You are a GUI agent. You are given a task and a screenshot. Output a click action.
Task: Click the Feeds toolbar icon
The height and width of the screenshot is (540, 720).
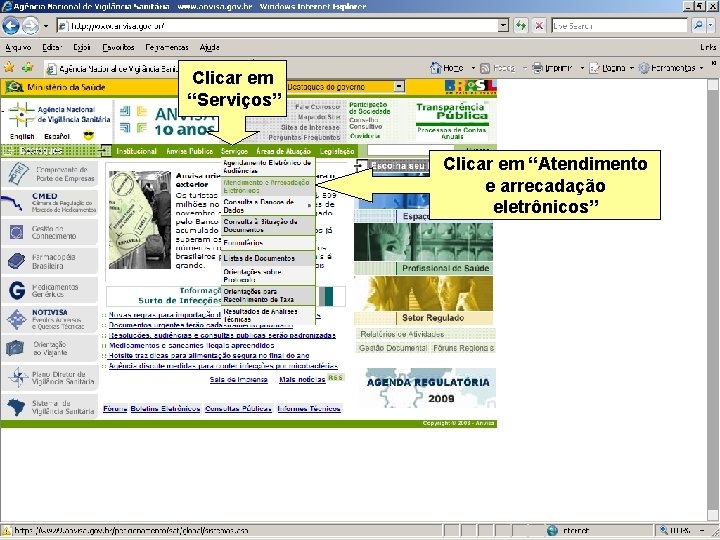pos(485,68)
